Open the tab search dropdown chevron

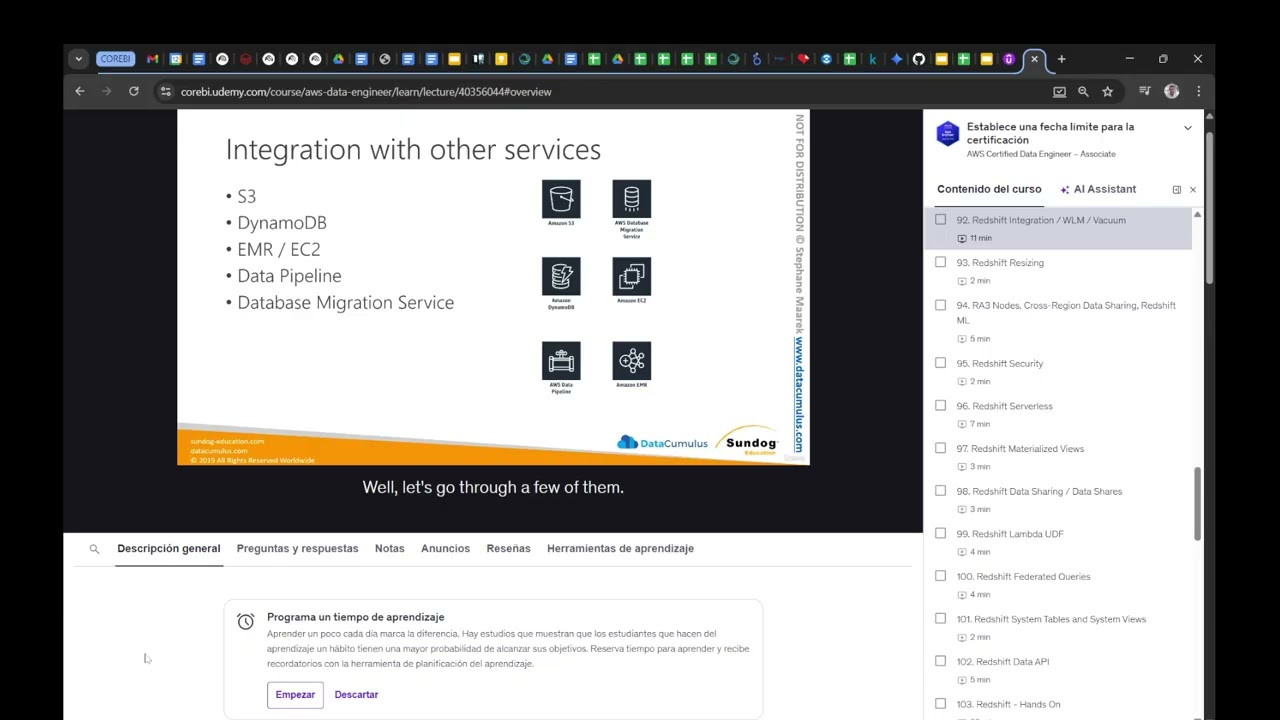pyautogui.click(x=78, y=59)
